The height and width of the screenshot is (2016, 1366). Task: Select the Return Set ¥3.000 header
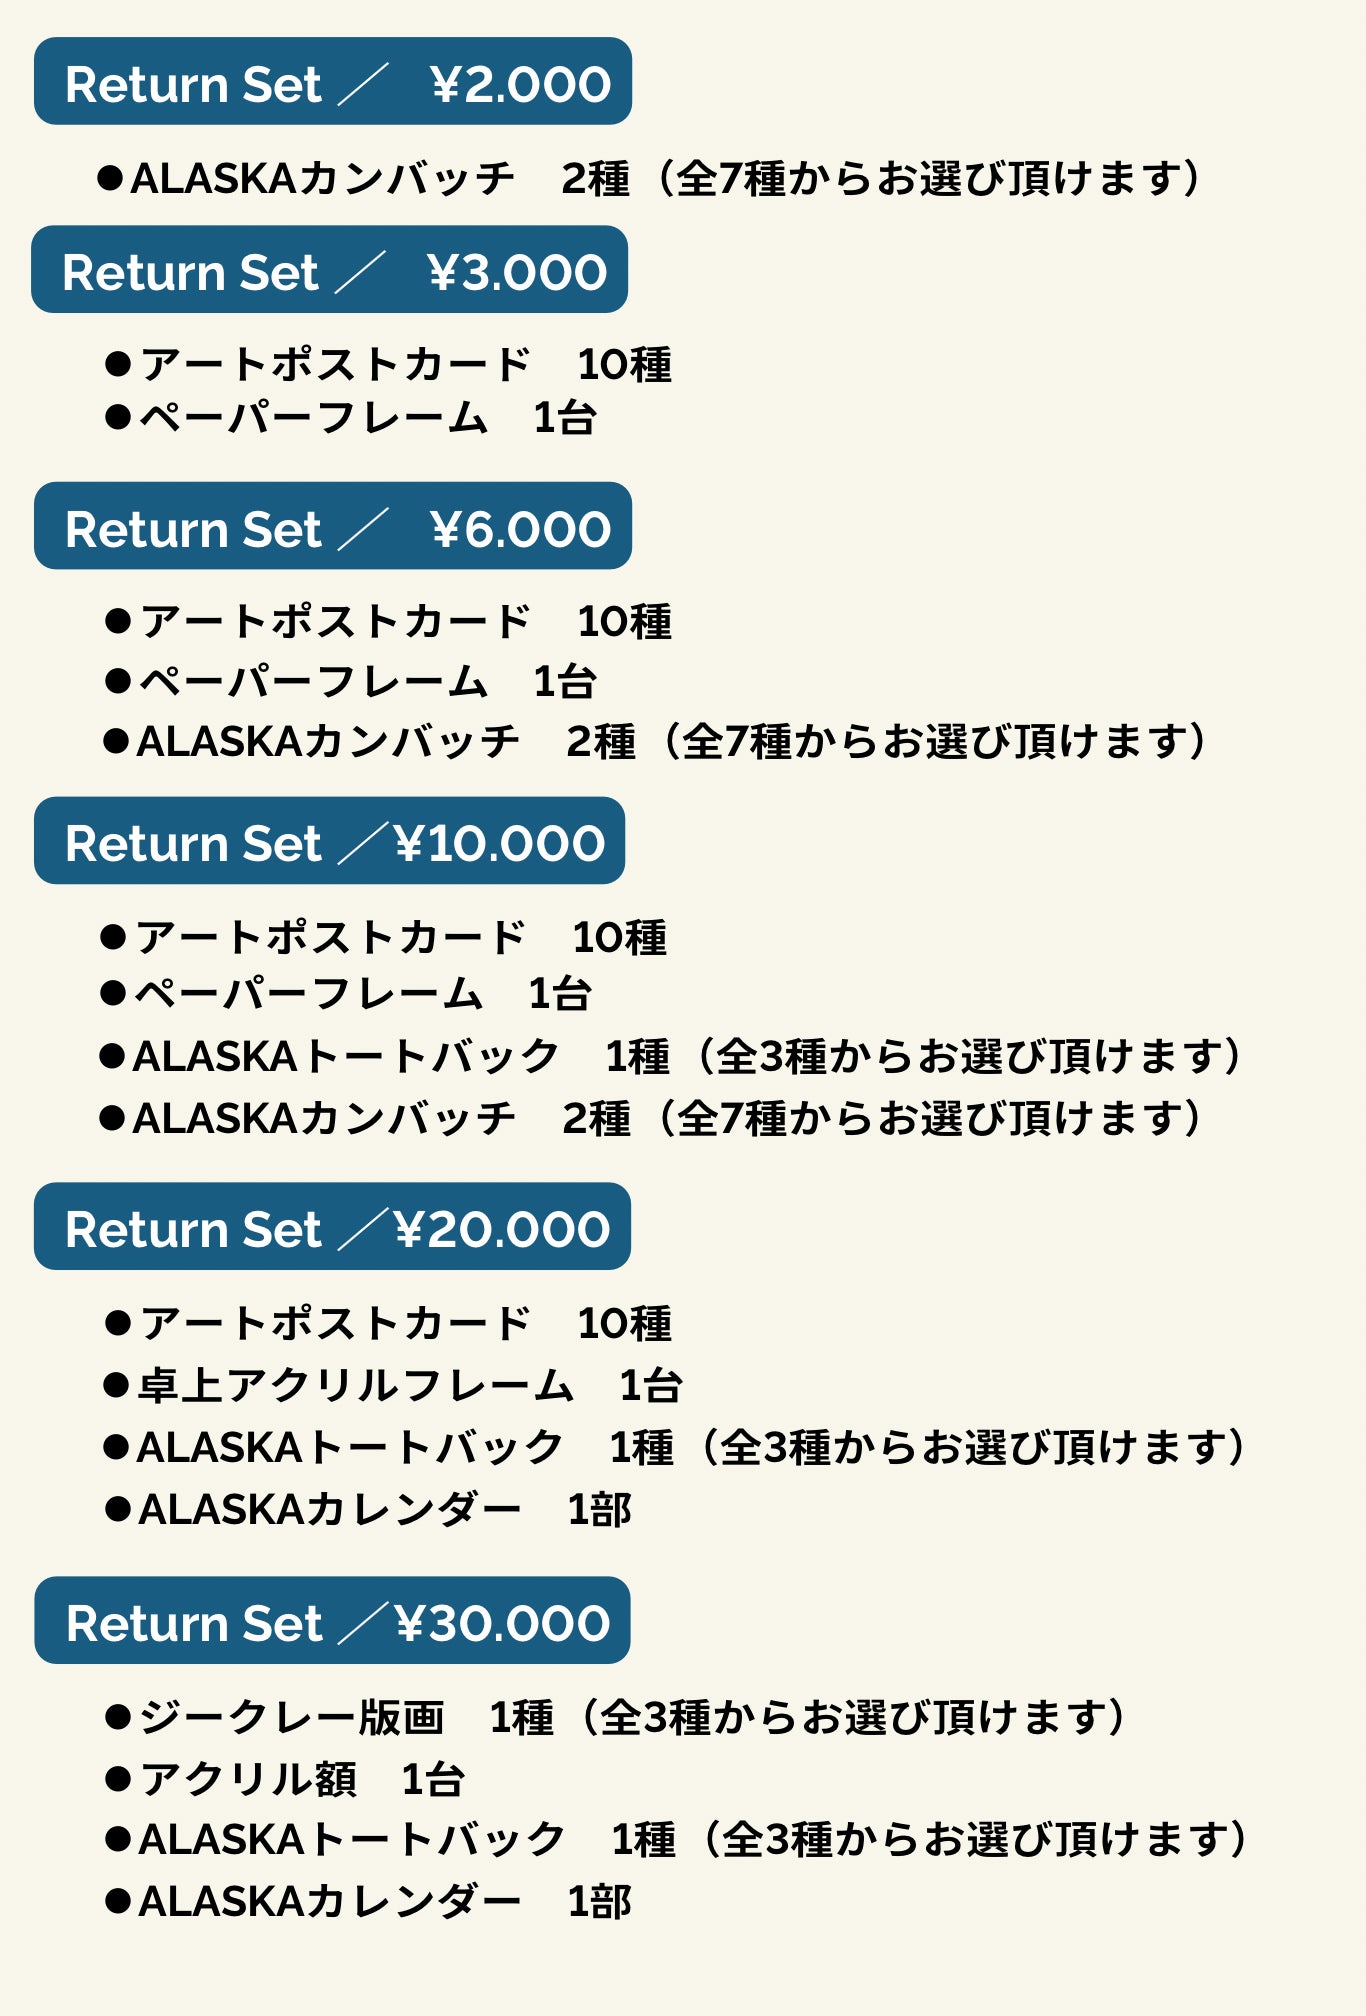pyautogui.click(x=329, y=270)
